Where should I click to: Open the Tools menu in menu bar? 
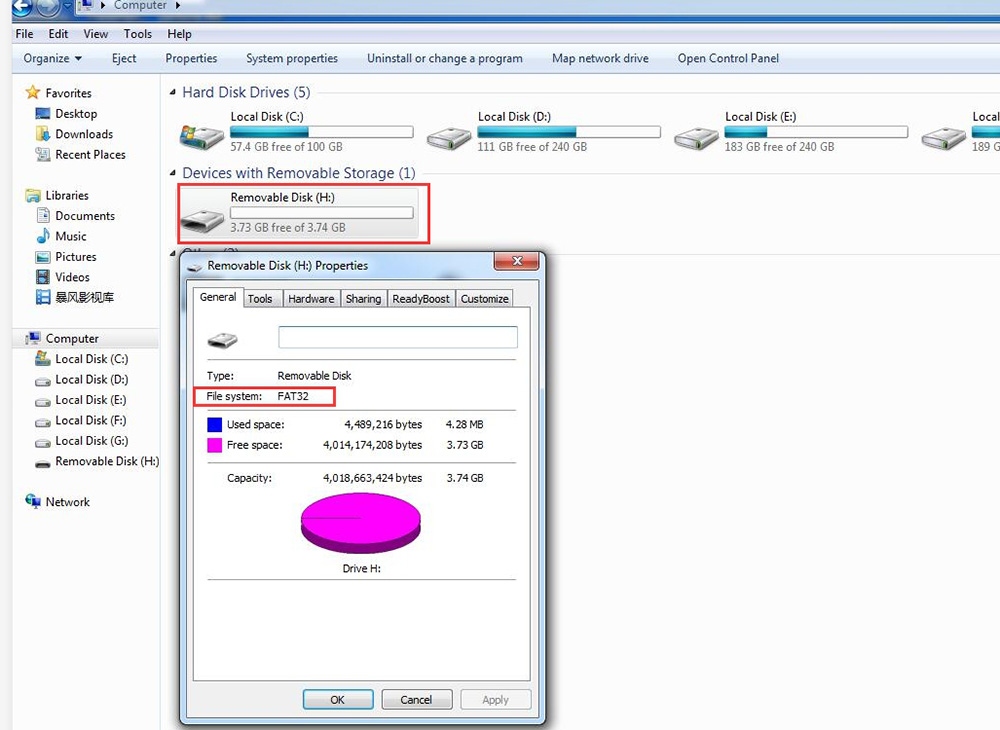(x=138, y=34)
